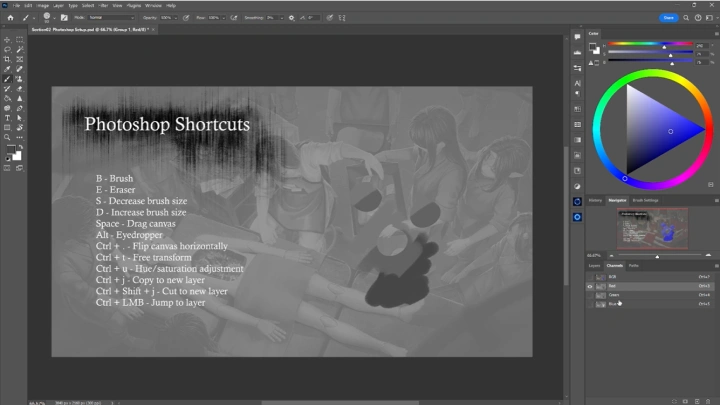Select the Zoom tool
The width and height of the screenshot is (720, 405).
click(7, 137)
